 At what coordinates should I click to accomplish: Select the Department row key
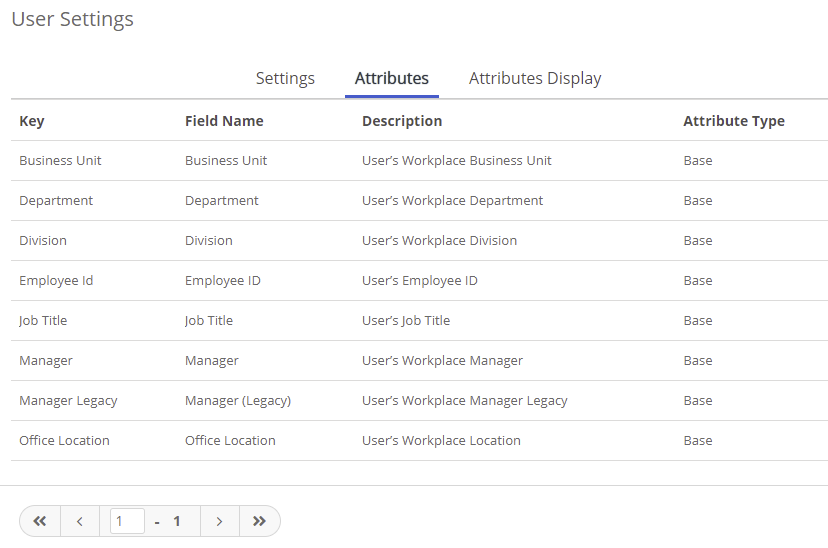56,201
